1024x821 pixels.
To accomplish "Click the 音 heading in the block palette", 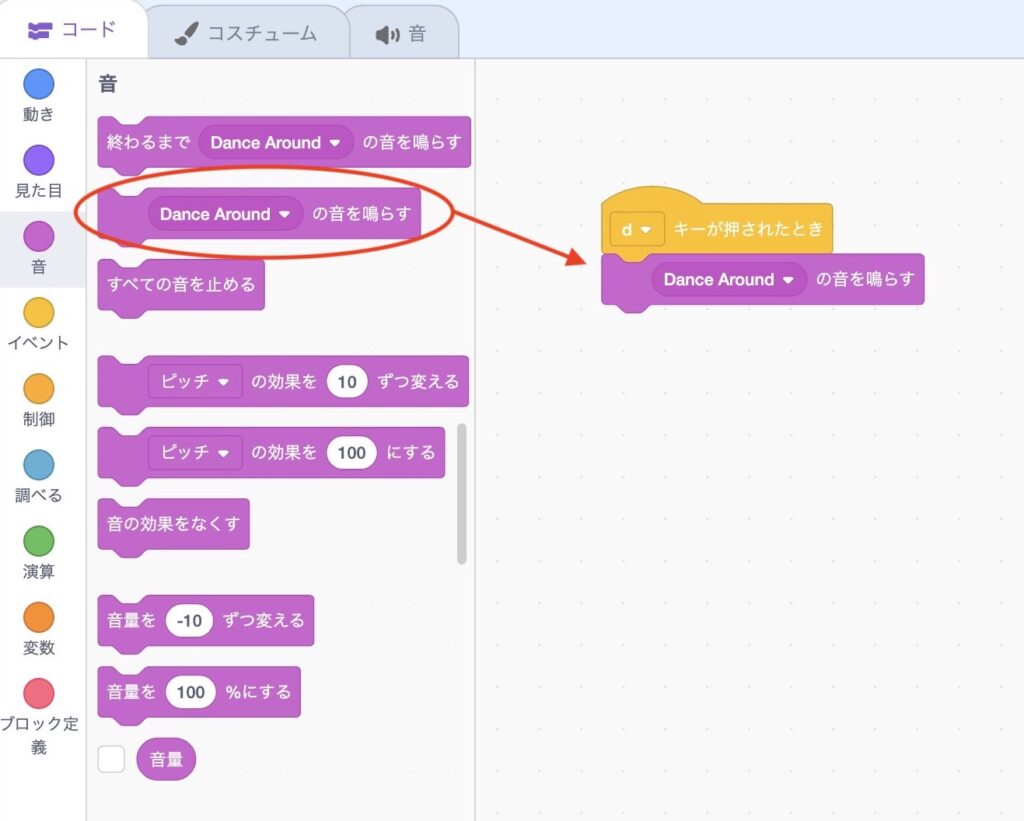I will pyautogui.click(x=108, y=84).
